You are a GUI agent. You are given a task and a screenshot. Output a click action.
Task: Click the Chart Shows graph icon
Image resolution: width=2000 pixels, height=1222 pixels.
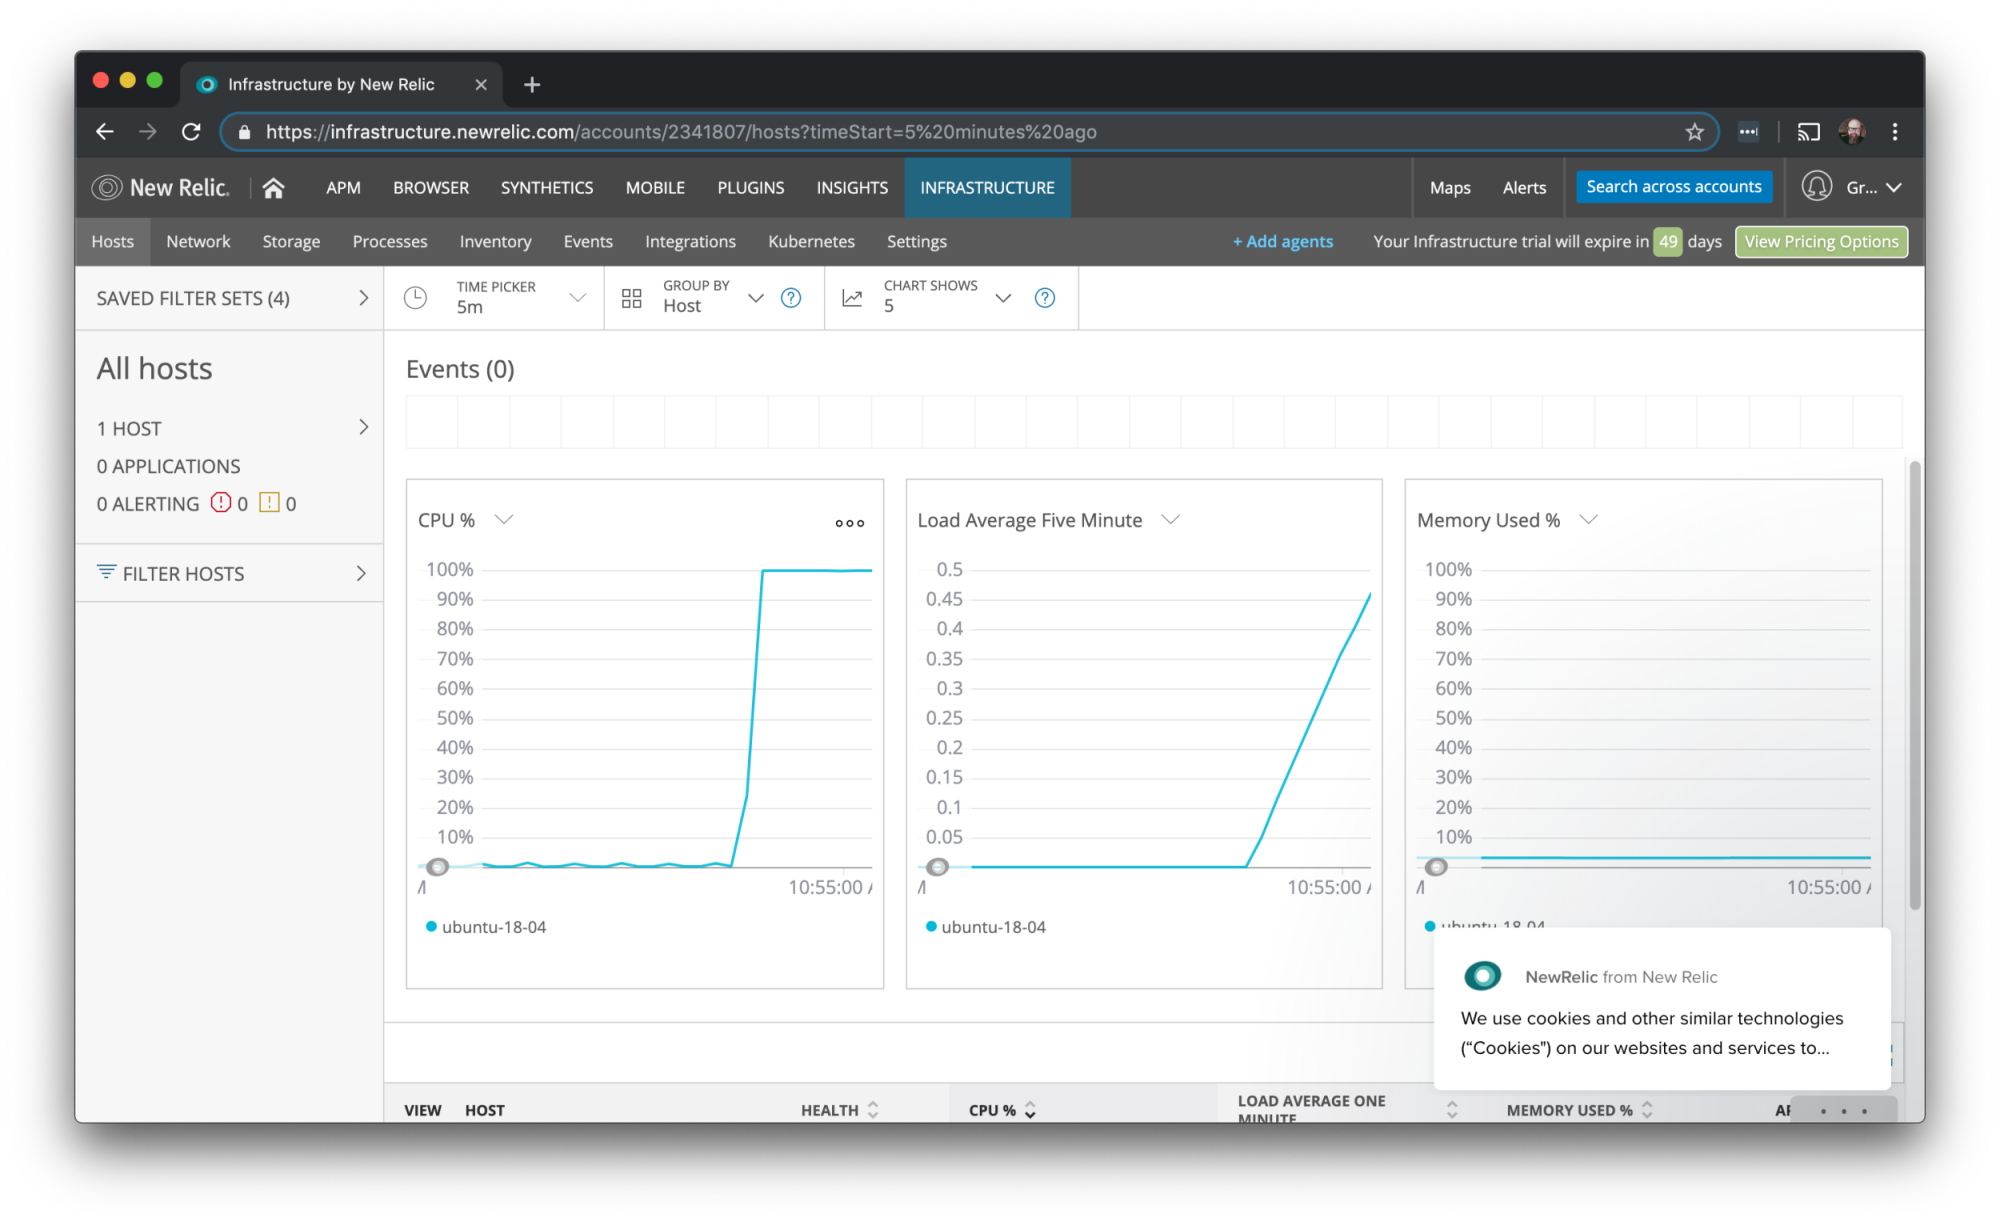(x=852, y=298)
